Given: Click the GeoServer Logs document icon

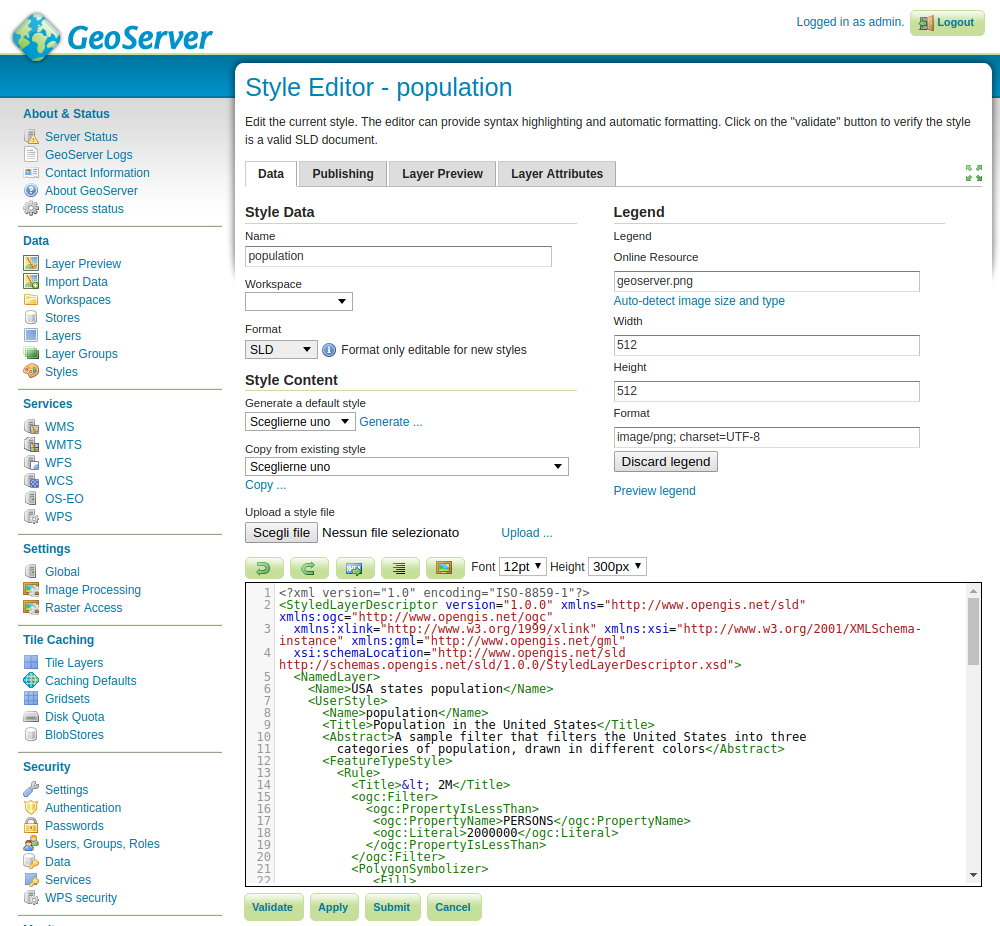Looking at the screenshot, I should 31,154.
